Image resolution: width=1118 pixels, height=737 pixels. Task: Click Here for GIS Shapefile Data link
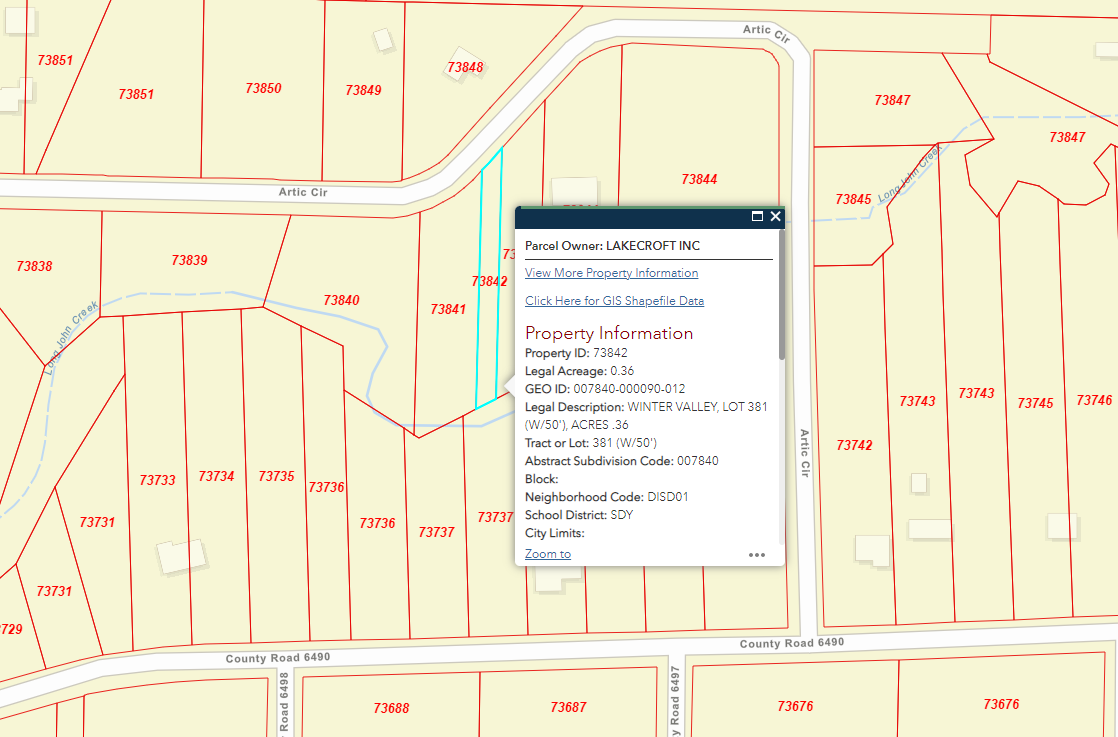[x=614, y=301]
